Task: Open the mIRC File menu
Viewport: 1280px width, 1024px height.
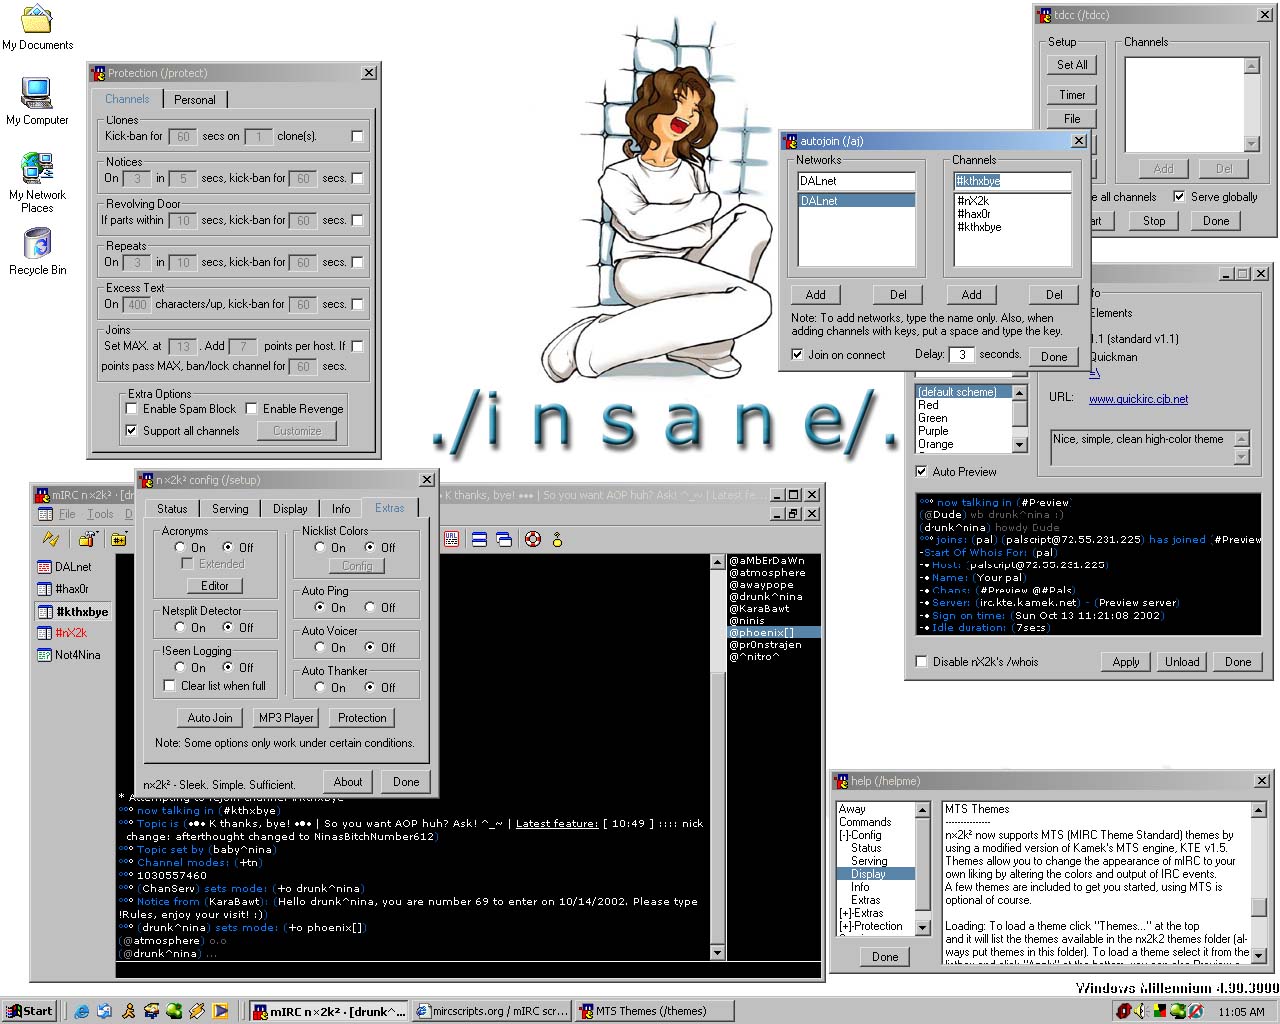Action: (67, 514)
